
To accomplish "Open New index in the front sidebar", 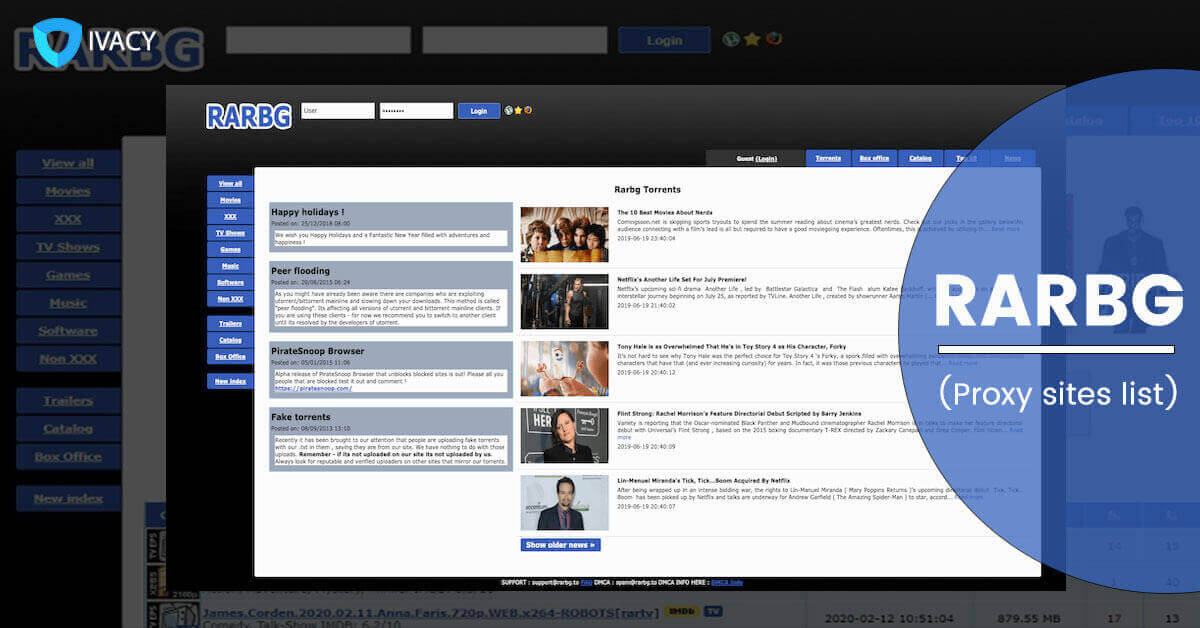I will point(230,381).
